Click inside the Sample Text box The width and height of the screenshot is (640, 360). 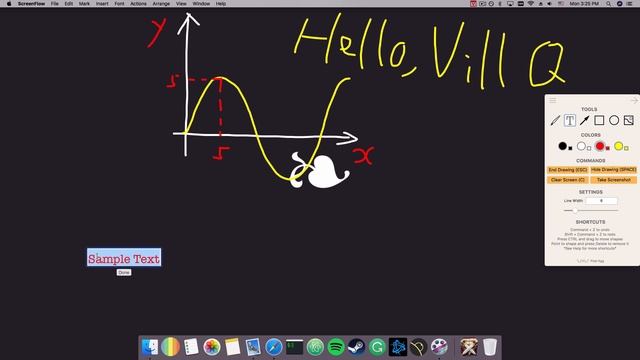pyautogui.click(x=124, y=258)
